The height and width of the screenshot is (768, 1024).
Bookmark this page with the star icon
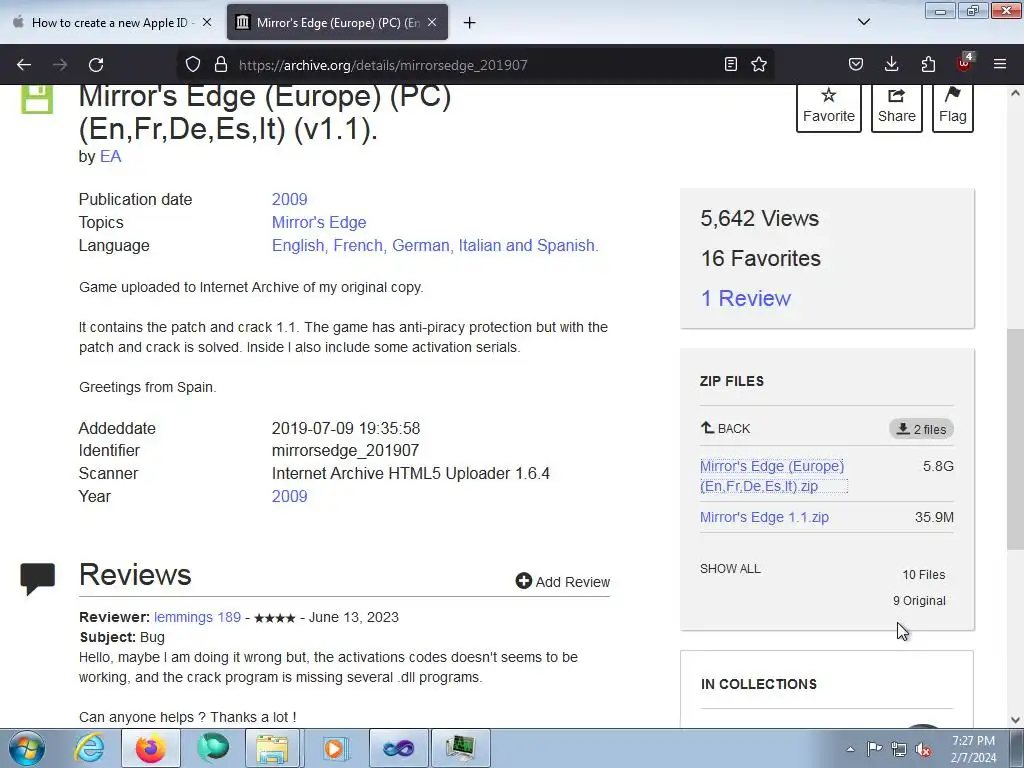(759, 64)
